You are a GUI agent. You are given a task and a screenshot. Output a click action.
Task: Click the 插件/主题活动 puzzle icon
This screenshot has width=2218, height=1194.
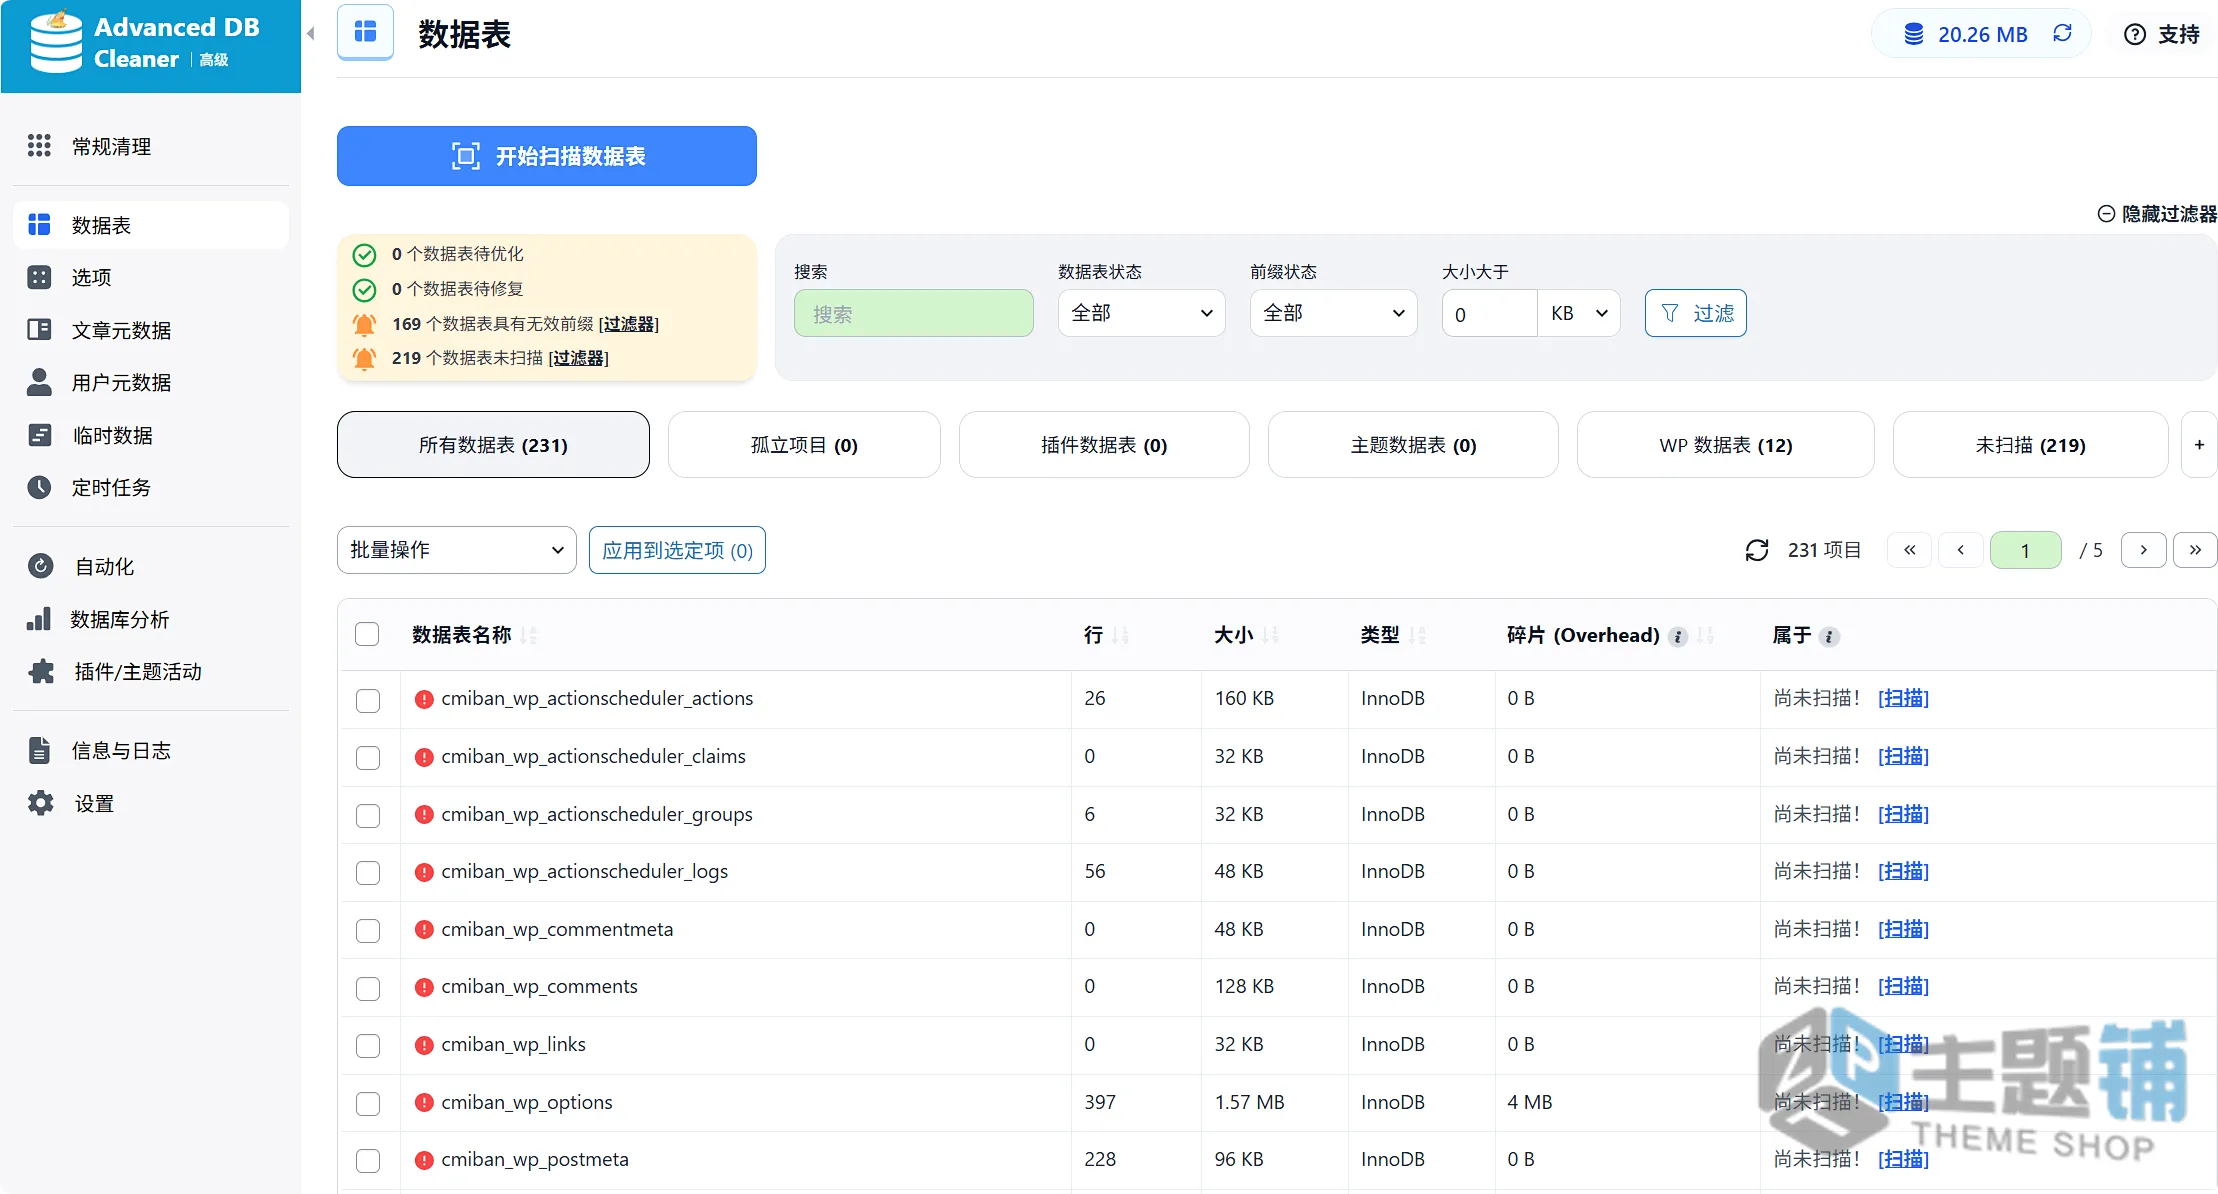(41, 671)
